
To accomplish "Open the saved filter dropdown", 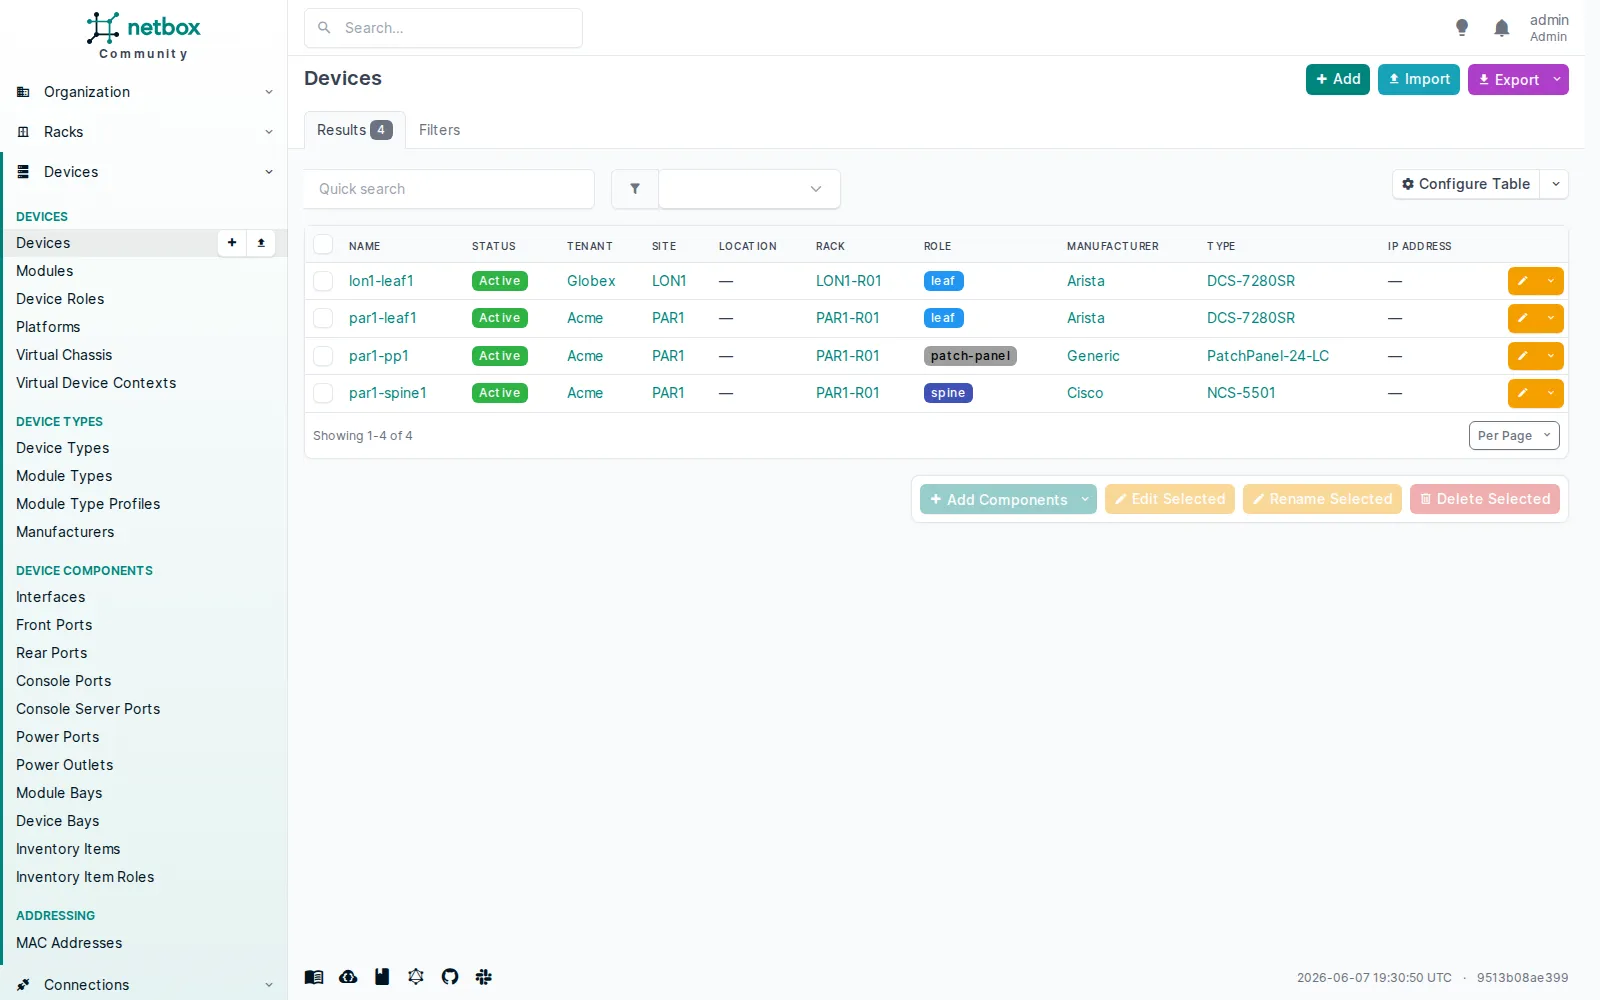I will pos(749,189).
